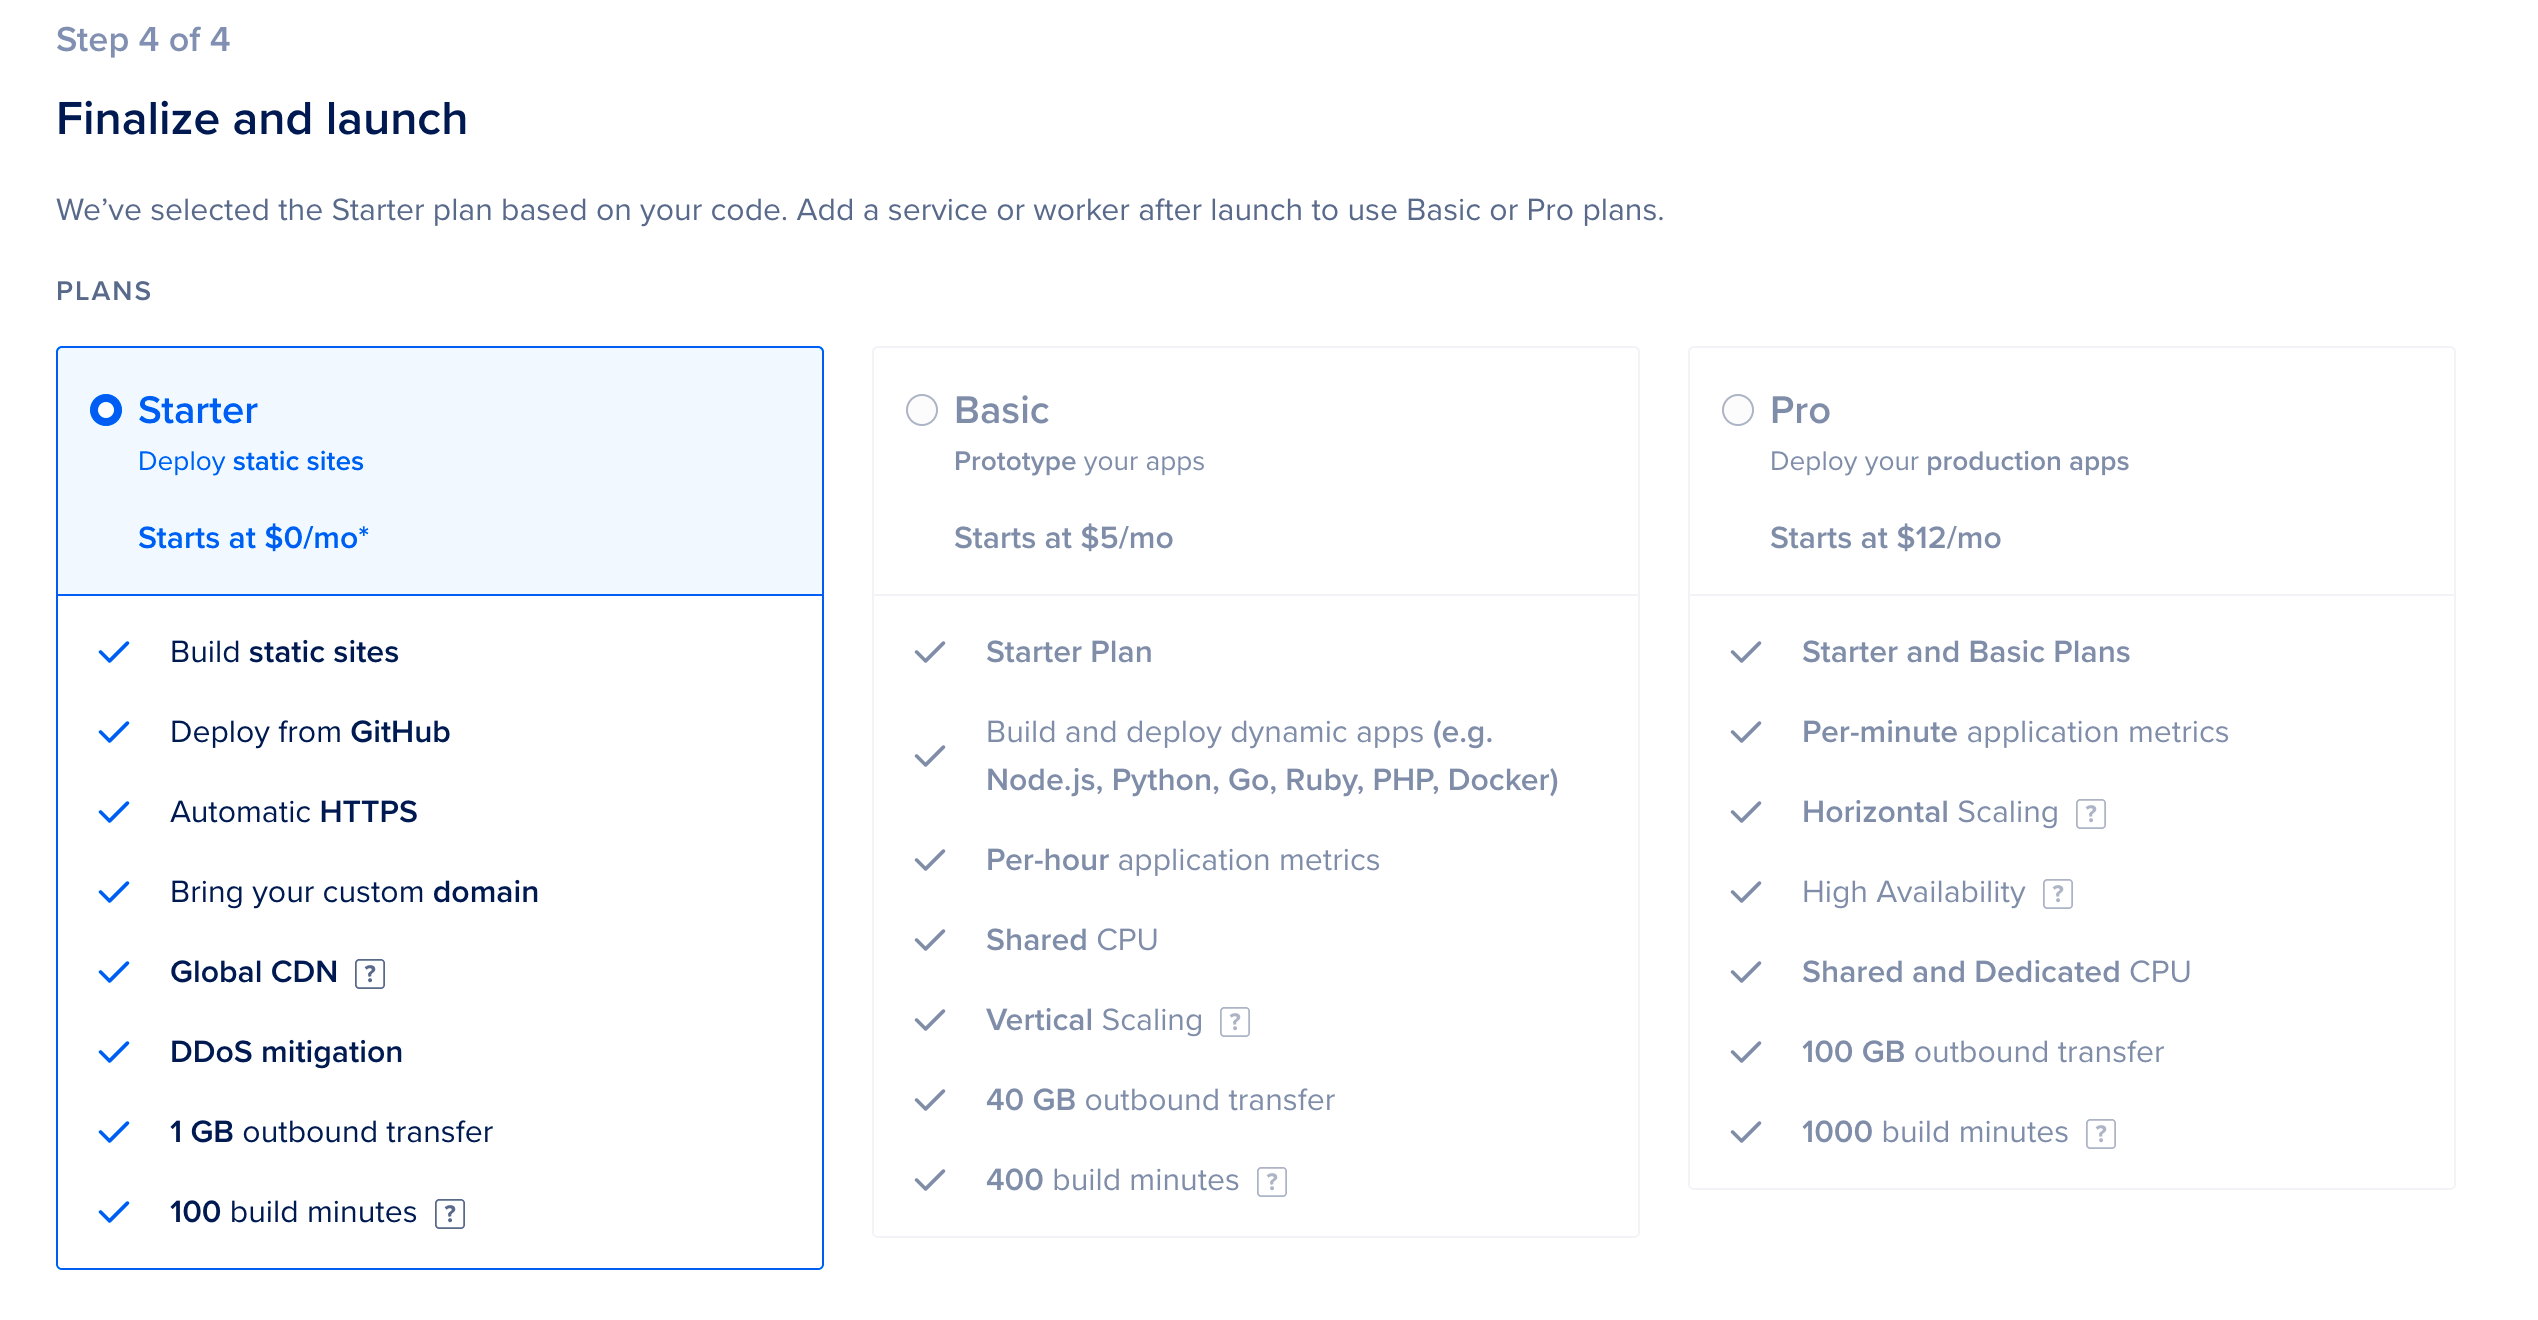The width and height of the screenshot is (2538, 1320).
Task: Click Starts at $12/mo price label
Action: point(1886,538)
